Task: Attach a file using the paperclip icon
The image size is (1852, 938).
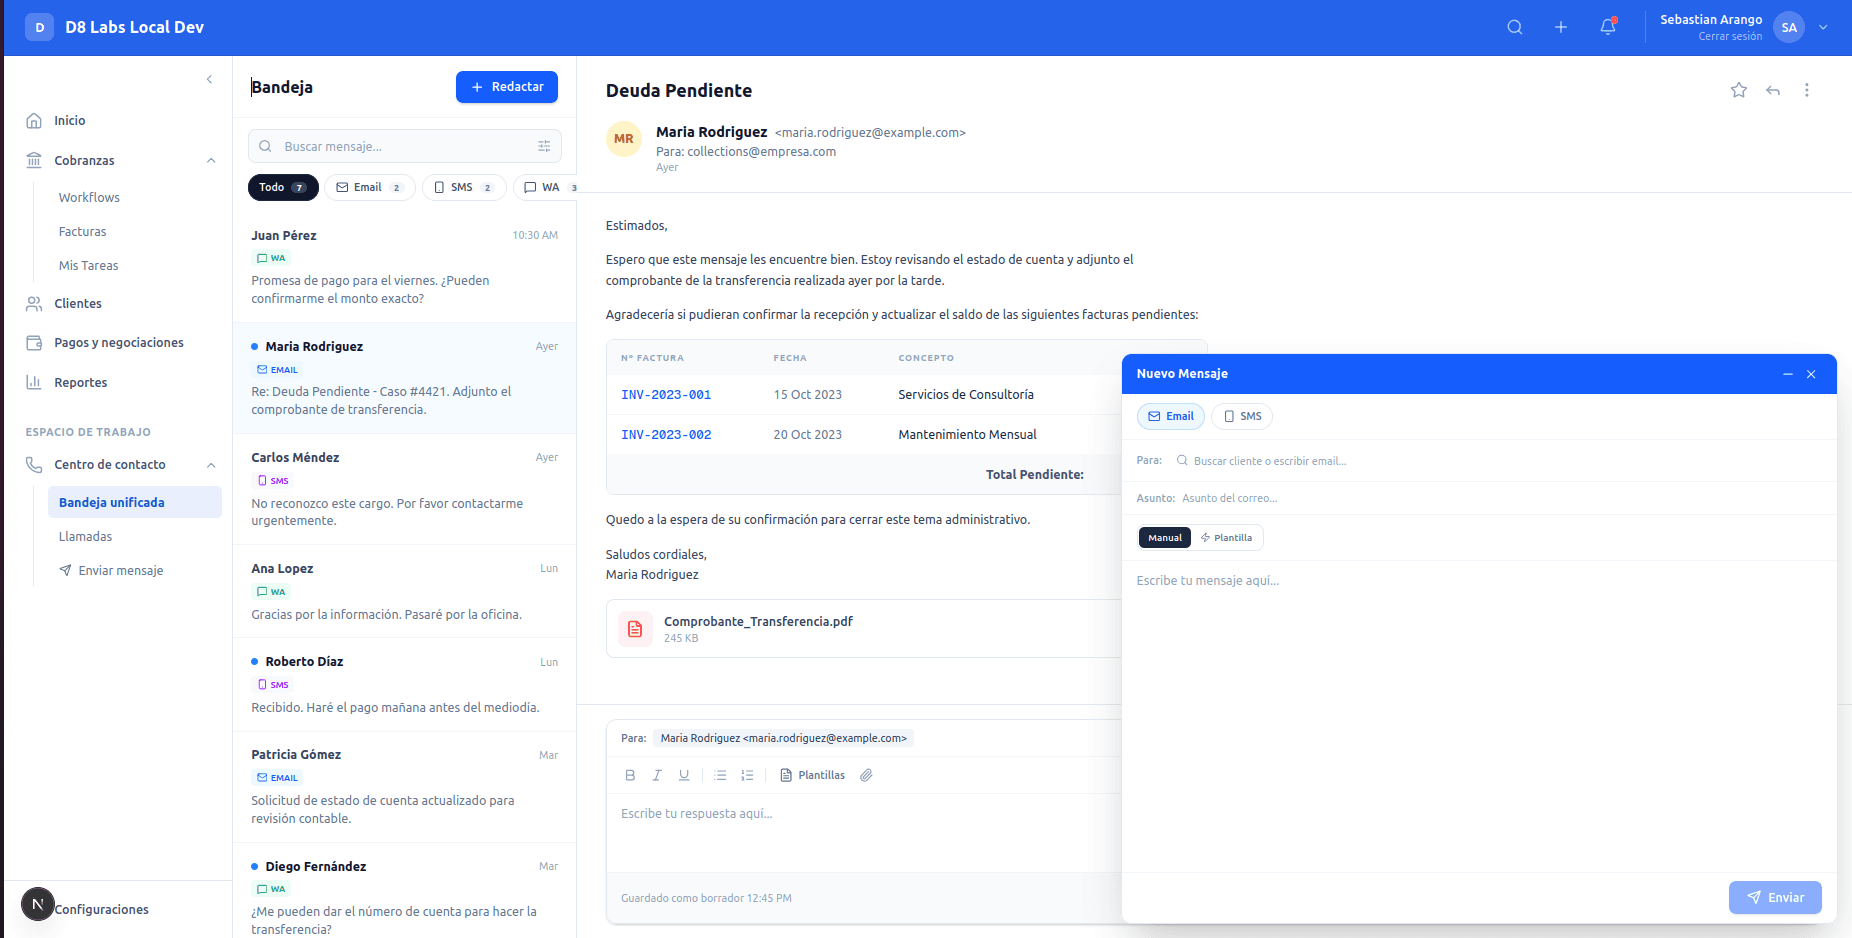Action: coord(866,775)
